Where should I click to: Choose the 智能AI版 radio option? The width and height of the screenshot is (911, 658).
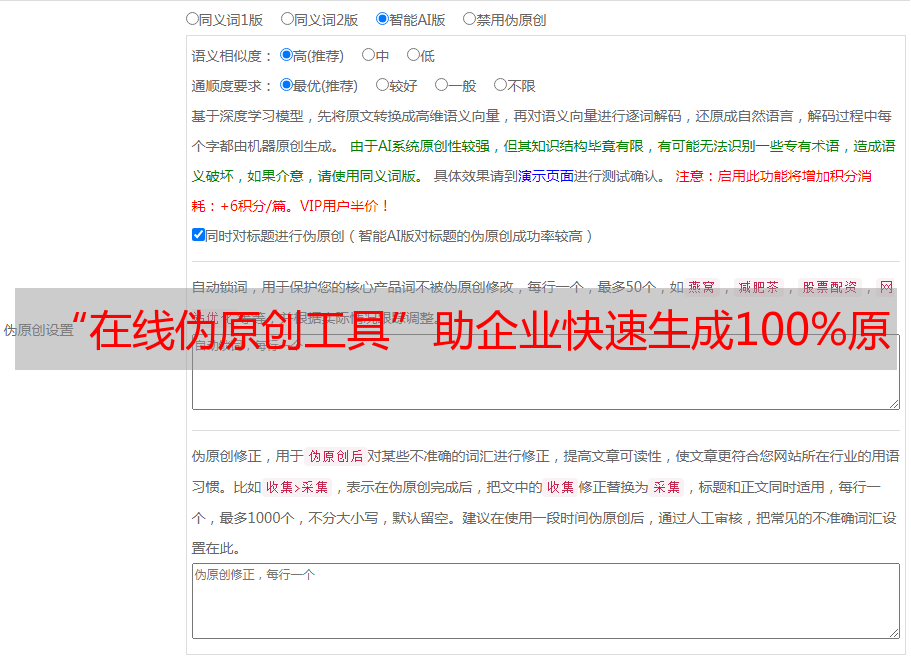[x=382, y=19]
